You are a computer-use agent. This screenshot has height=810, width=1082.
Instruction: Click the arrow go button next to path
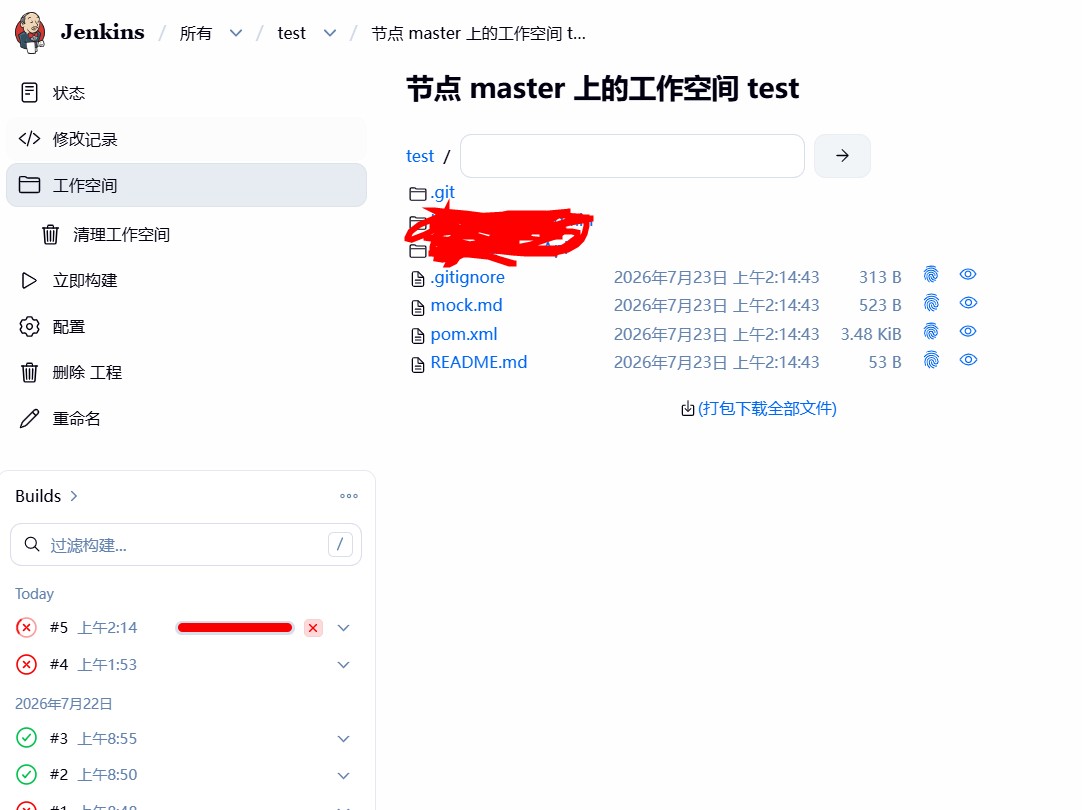pos(842,156)
